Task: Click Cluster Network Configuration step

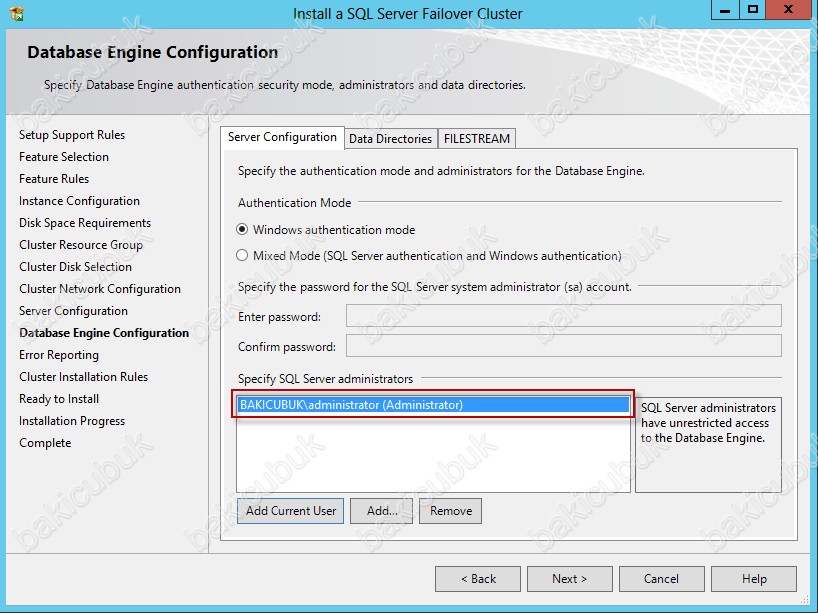Action: [x=100, y=289]
